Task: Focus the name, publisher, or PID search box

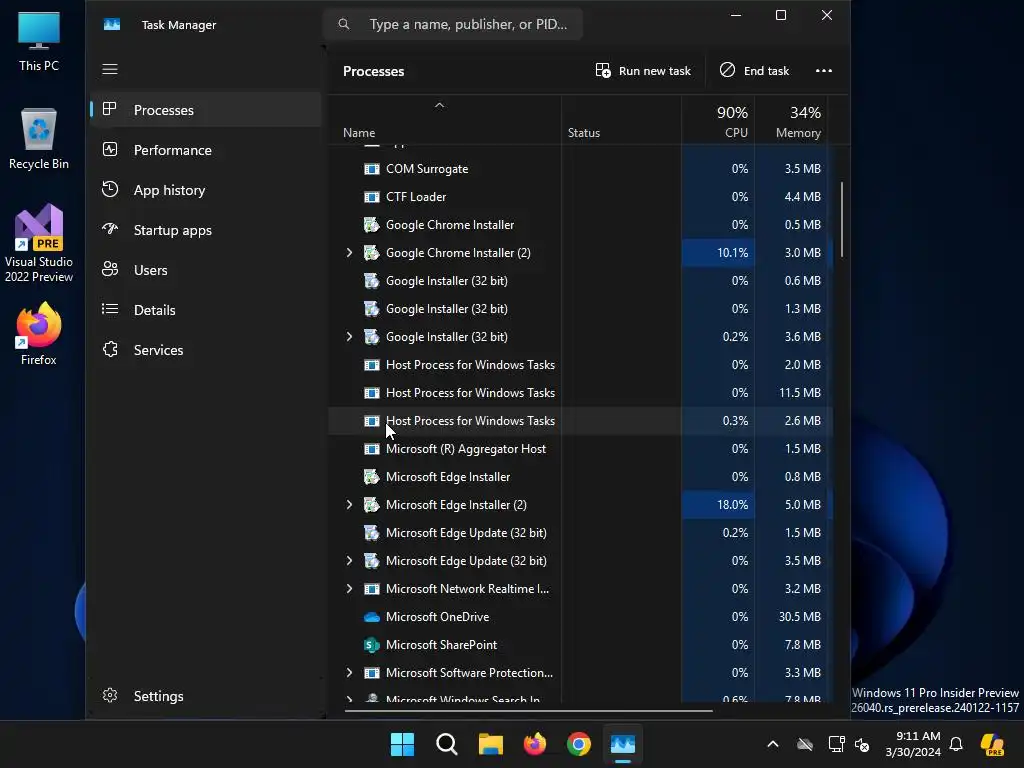Action: coord(453,24)
